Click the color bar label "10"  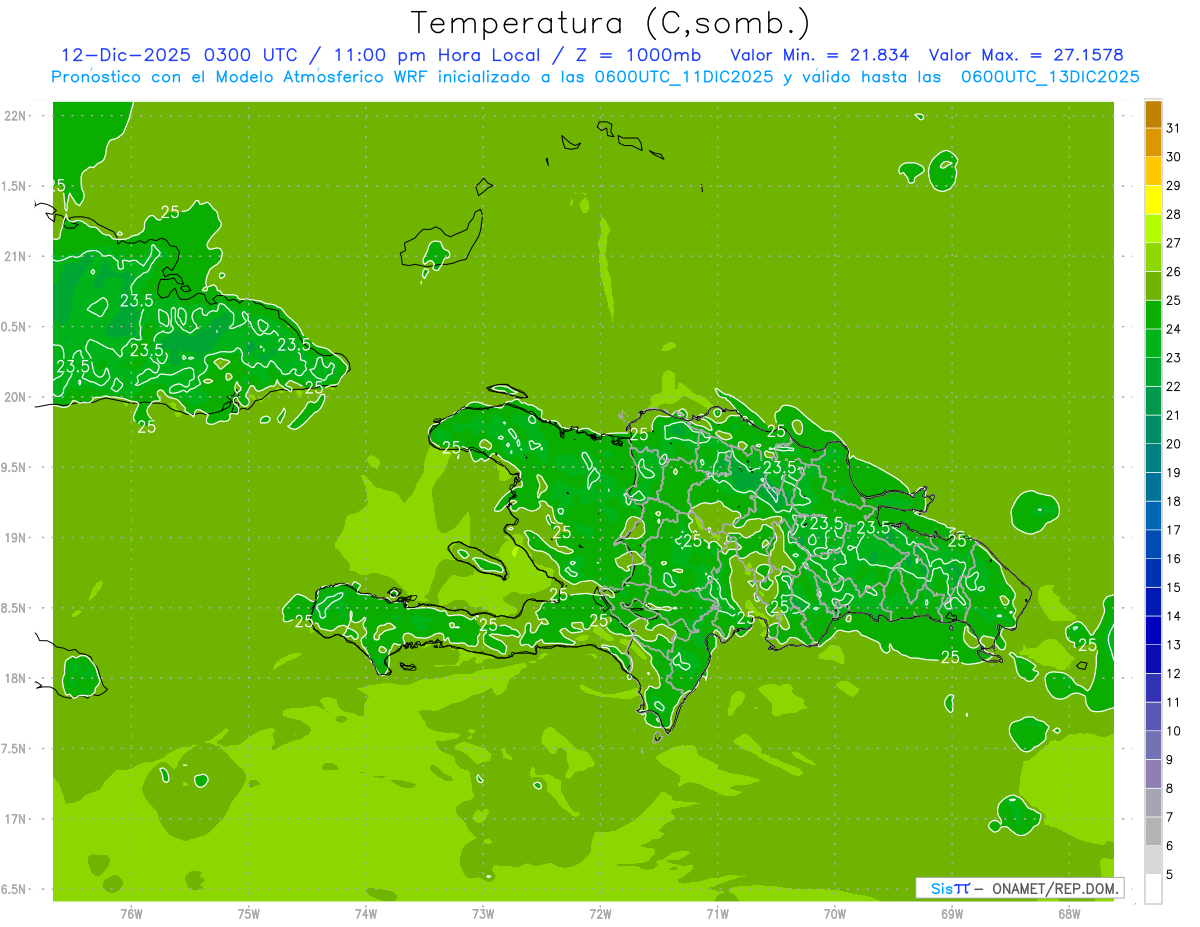1173,731
